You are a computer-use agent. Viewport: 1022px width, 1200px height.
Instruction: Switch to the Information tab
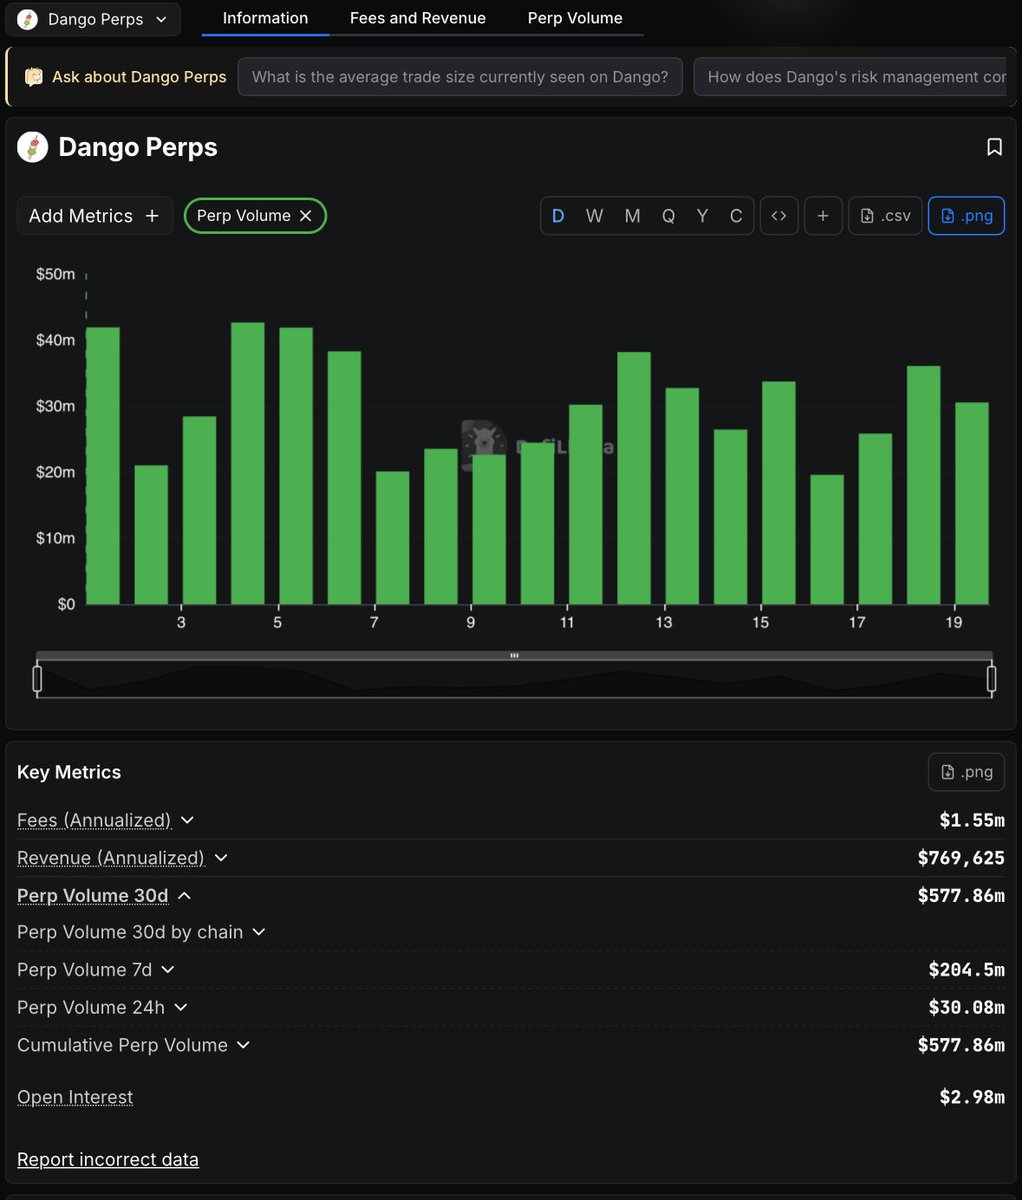(x=265, y=18)
